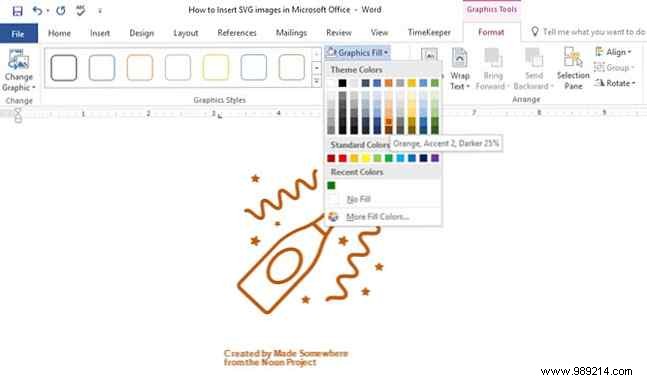Switch to the Review tab
This screenshot has width=647, height=380.
pyautogui.click(x=339, y=33)
